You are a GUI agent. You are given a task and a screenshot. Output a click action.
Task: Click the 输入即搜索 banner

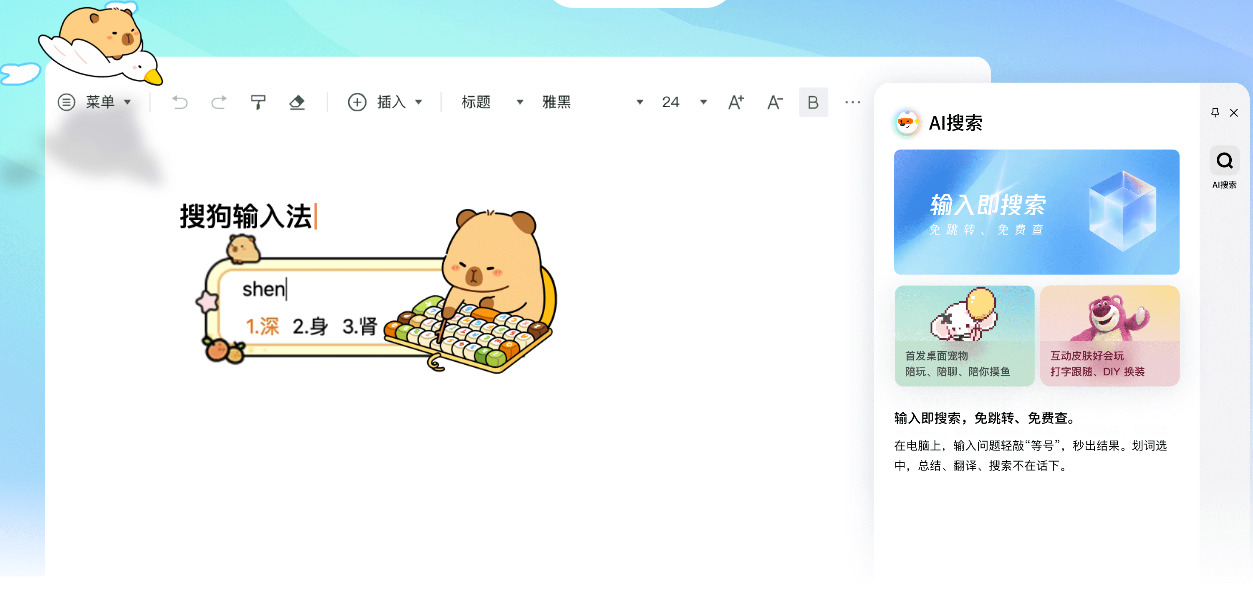tap(1037, 212)
